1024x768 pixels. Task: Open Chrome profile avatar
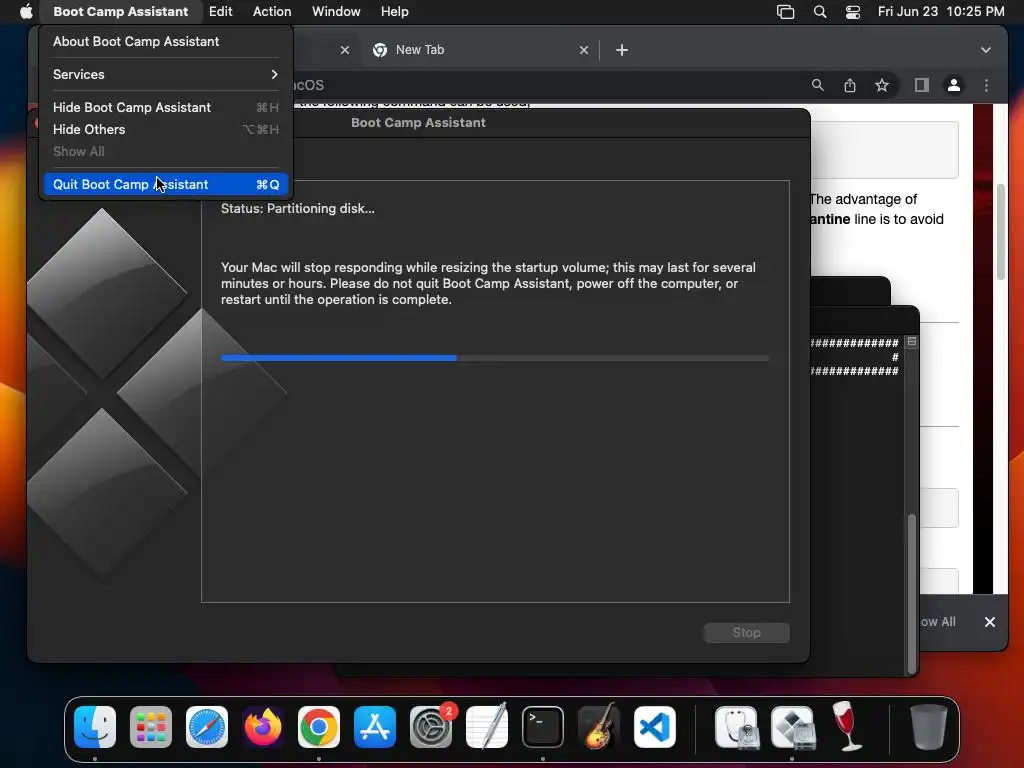click(953, 85)
